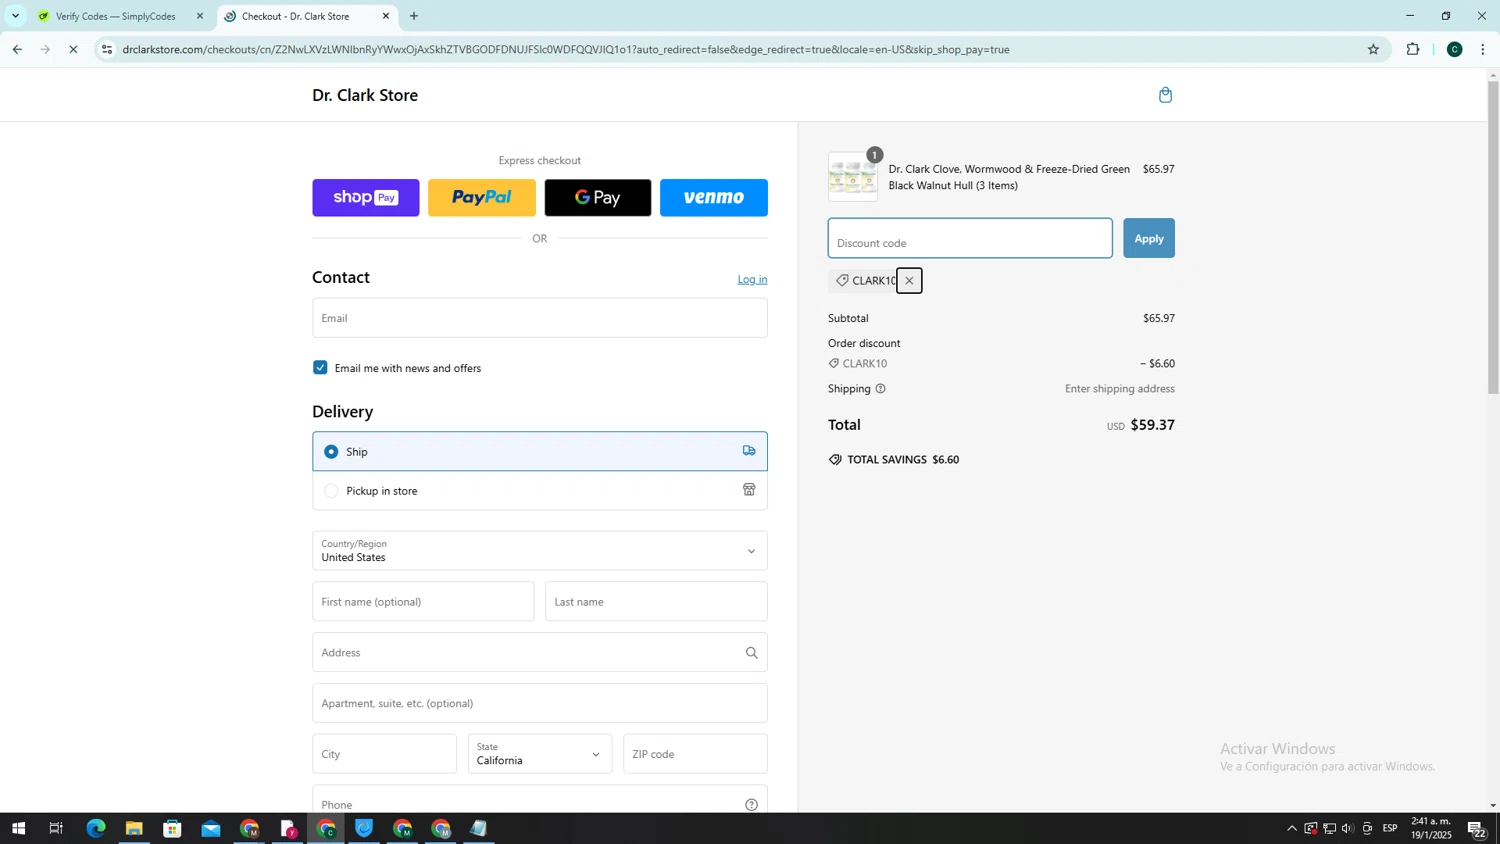
Task: Click the product thumbnail image
Action: click(853, 177)
